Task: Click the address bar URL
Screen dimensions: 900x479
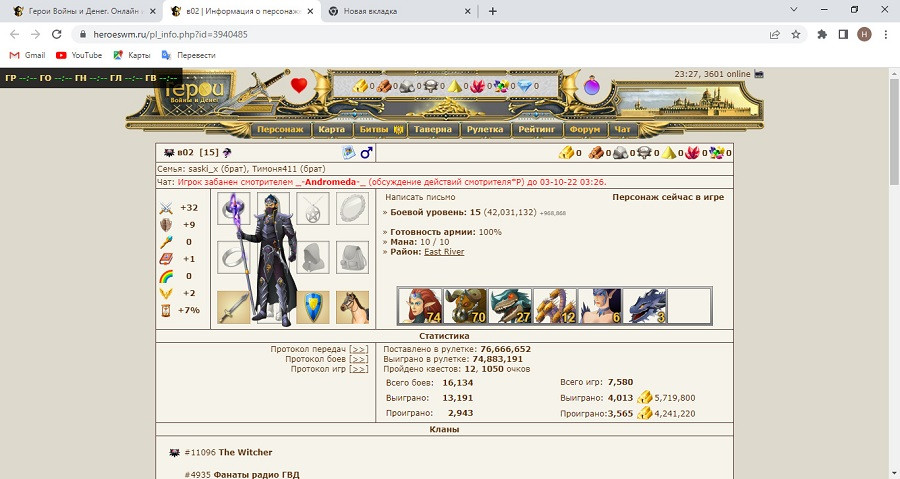Action: coord(170,34)
